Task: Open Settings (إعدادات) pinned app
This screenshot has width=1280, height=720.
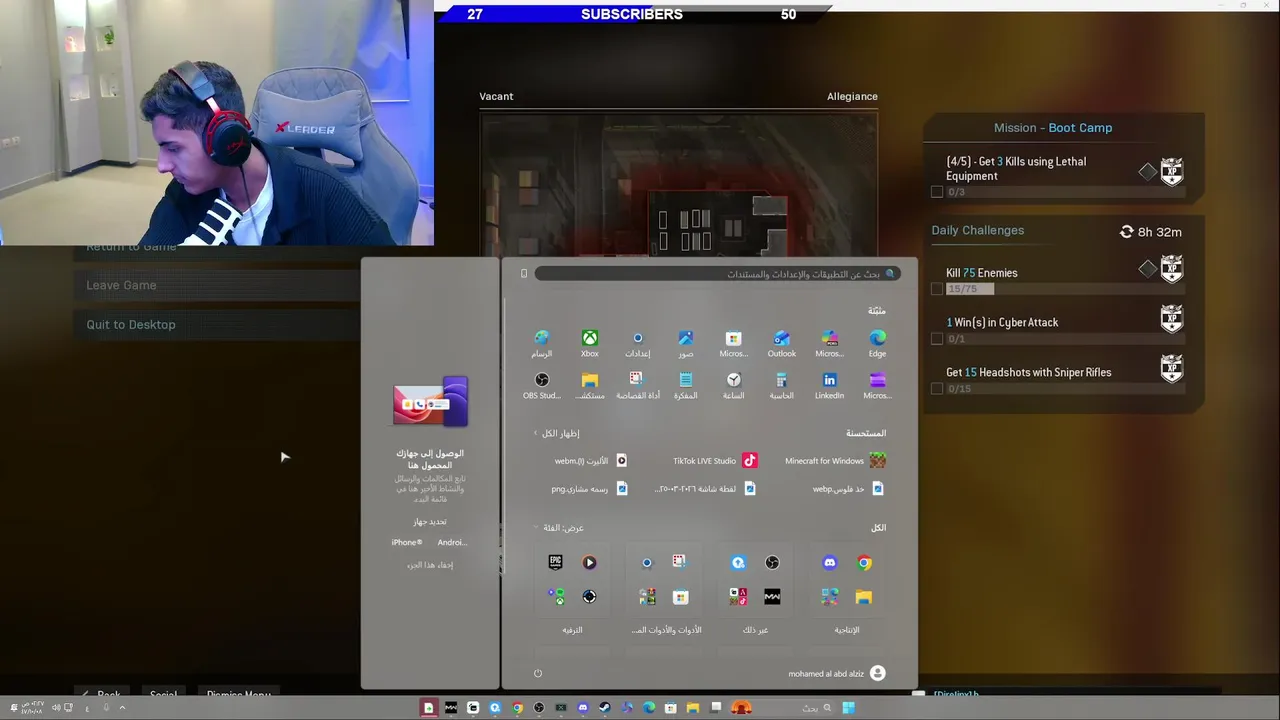Action: [638, 344]
